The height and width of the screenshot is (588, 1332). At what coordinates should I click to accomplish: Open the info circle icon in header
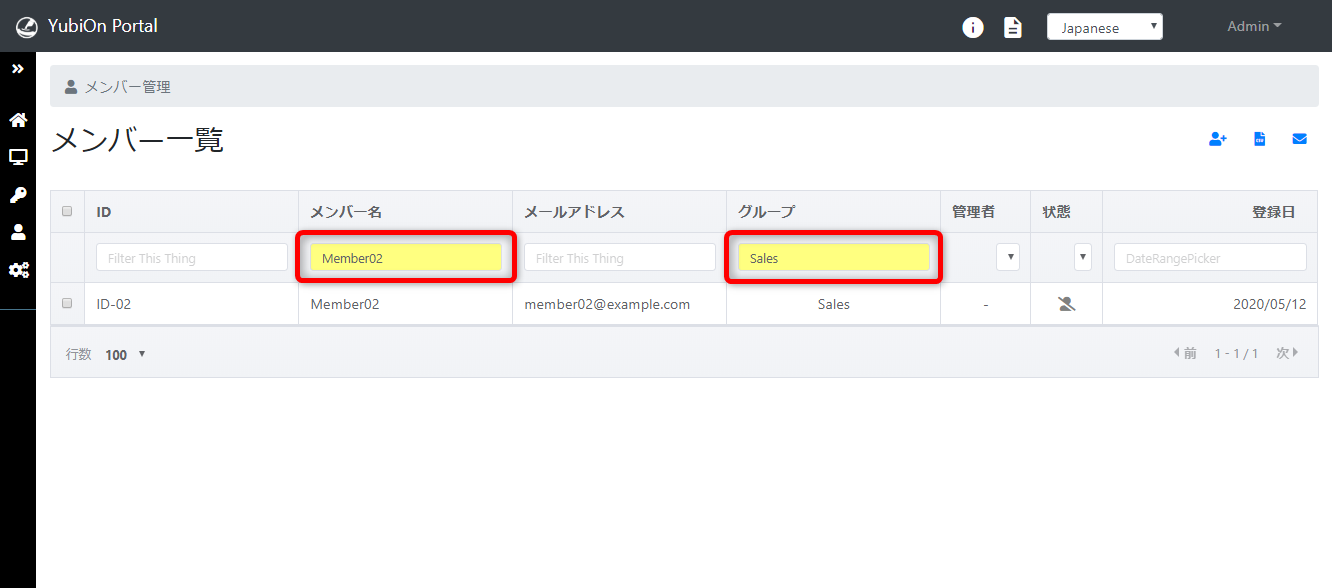972,27
